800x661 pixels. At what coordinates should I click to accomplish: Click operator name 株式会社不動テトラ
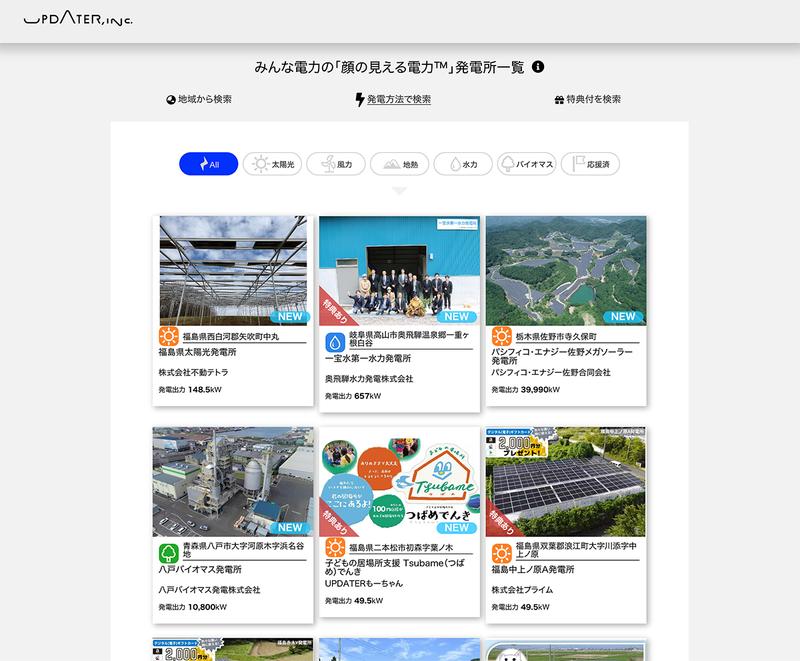click(x=193, y=372)
